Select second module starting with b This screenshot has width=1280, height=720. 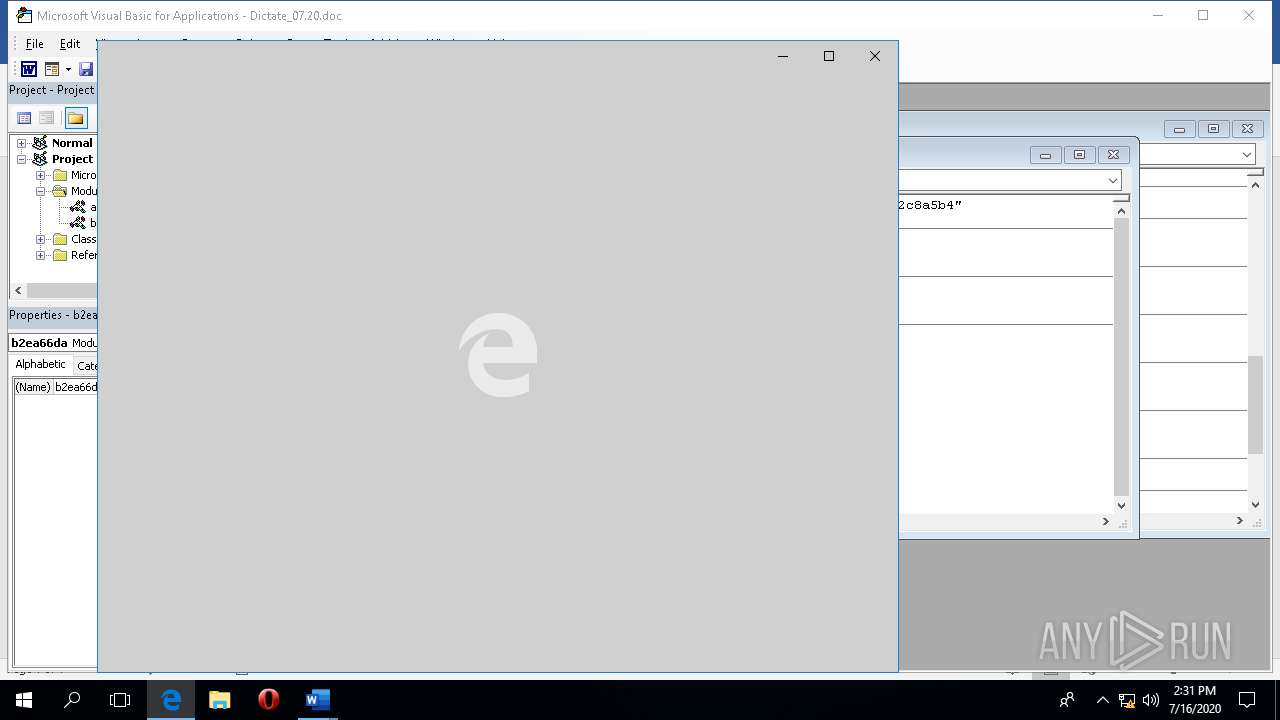click(x=84, y=223)
